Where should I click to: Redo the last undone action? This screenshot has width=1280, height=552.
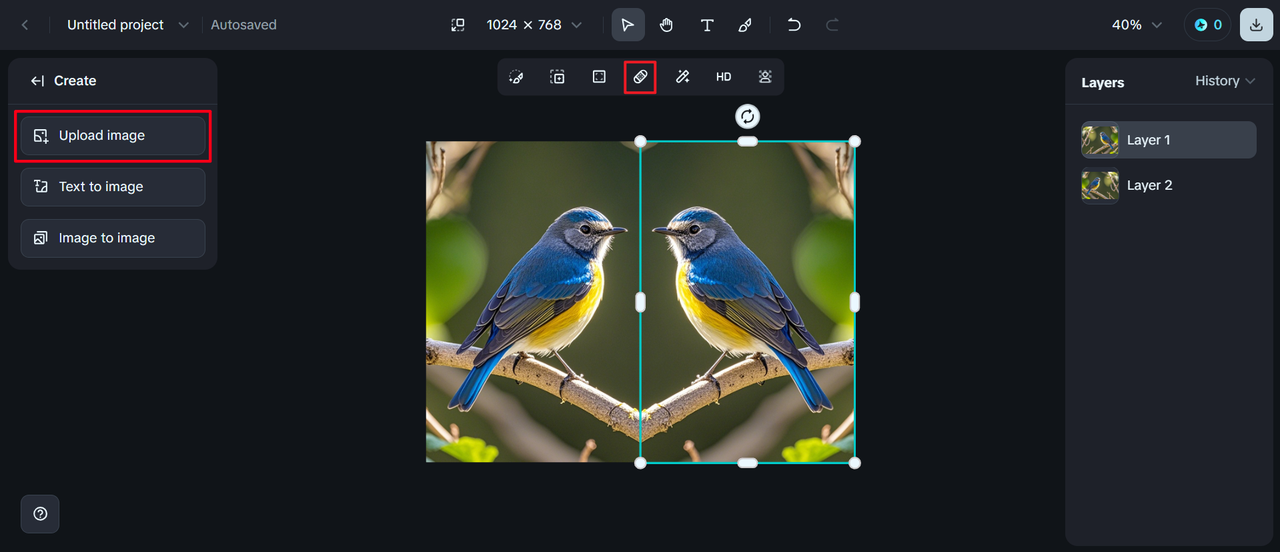[x=832, y=25]
